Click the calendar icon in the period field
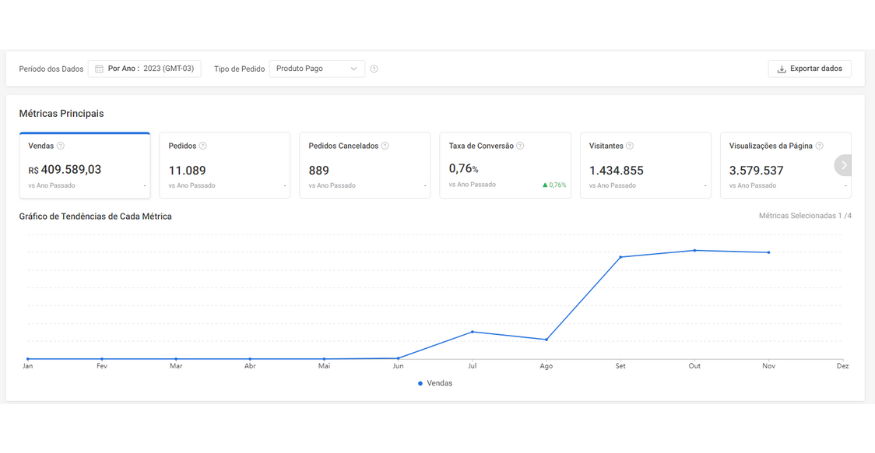This screenshot has height=453, width=875. (99, 69)
